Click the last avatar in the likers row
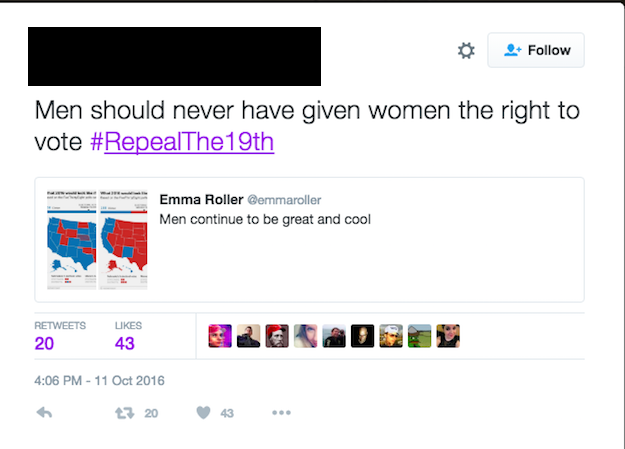The height and width of the screenshot is (449, 625). pyautogui.click(x=448, y=336)
